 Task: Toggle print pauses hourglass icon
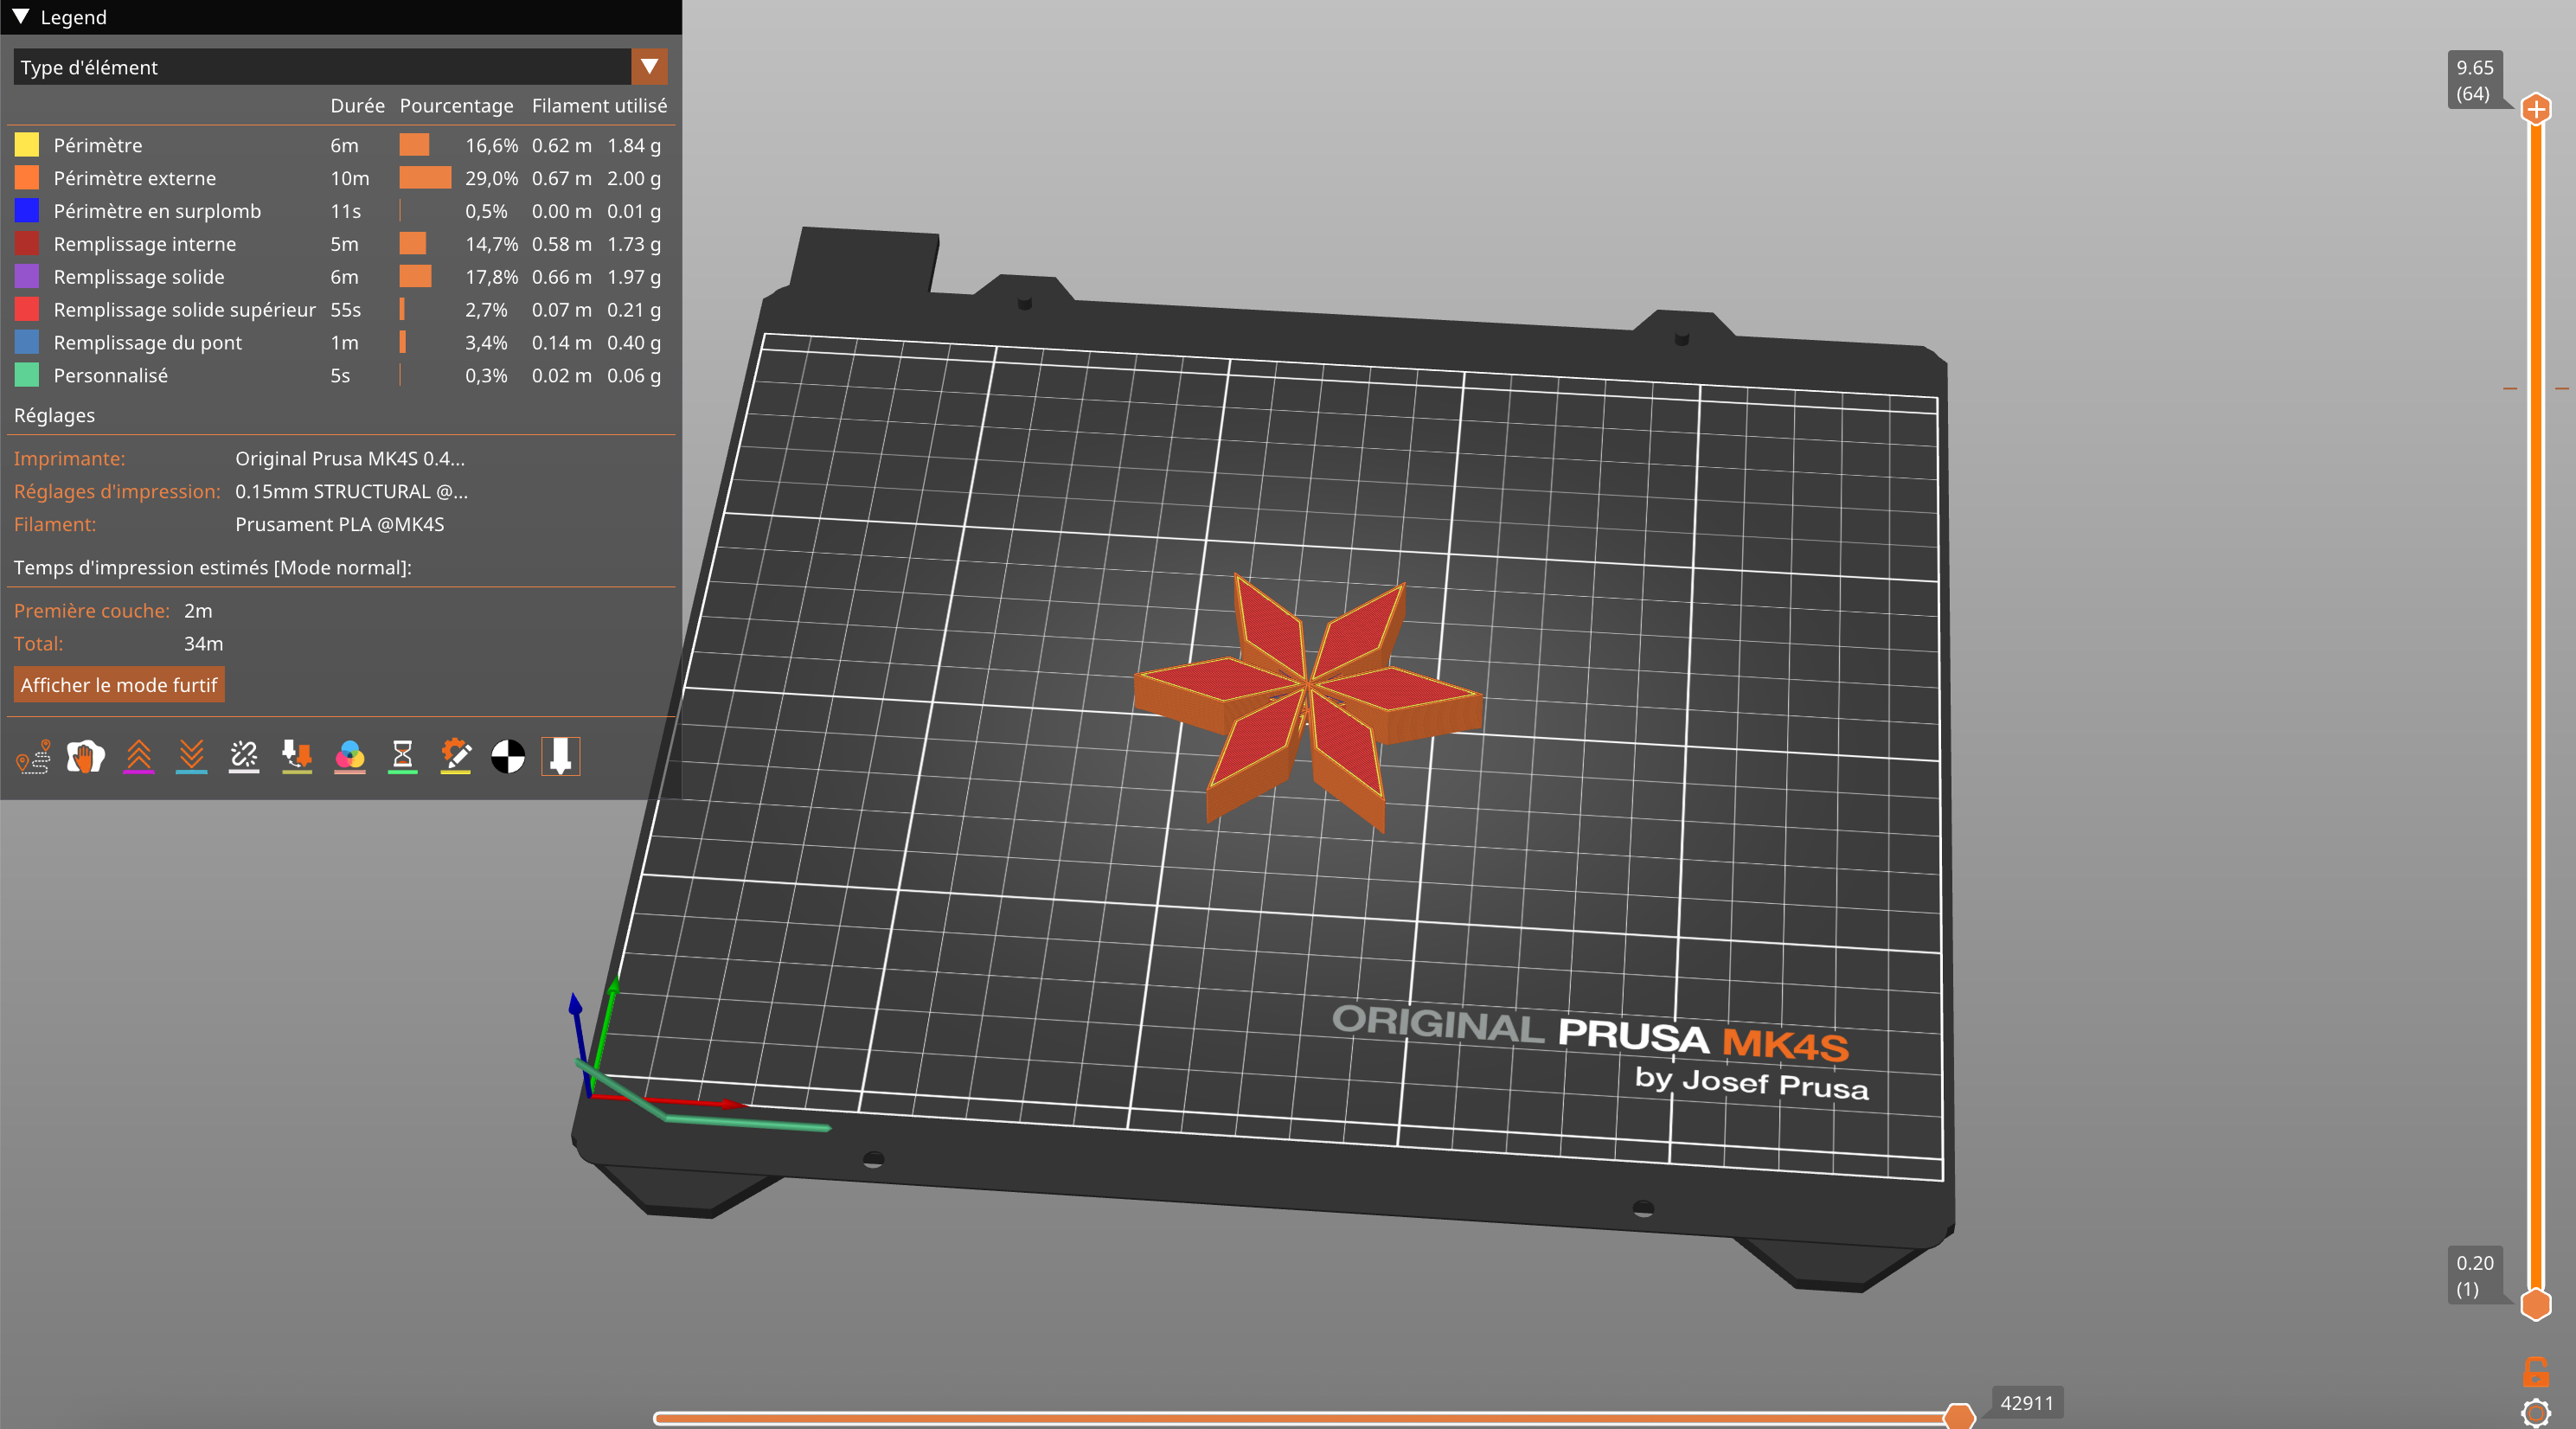(x=403, y=757)
